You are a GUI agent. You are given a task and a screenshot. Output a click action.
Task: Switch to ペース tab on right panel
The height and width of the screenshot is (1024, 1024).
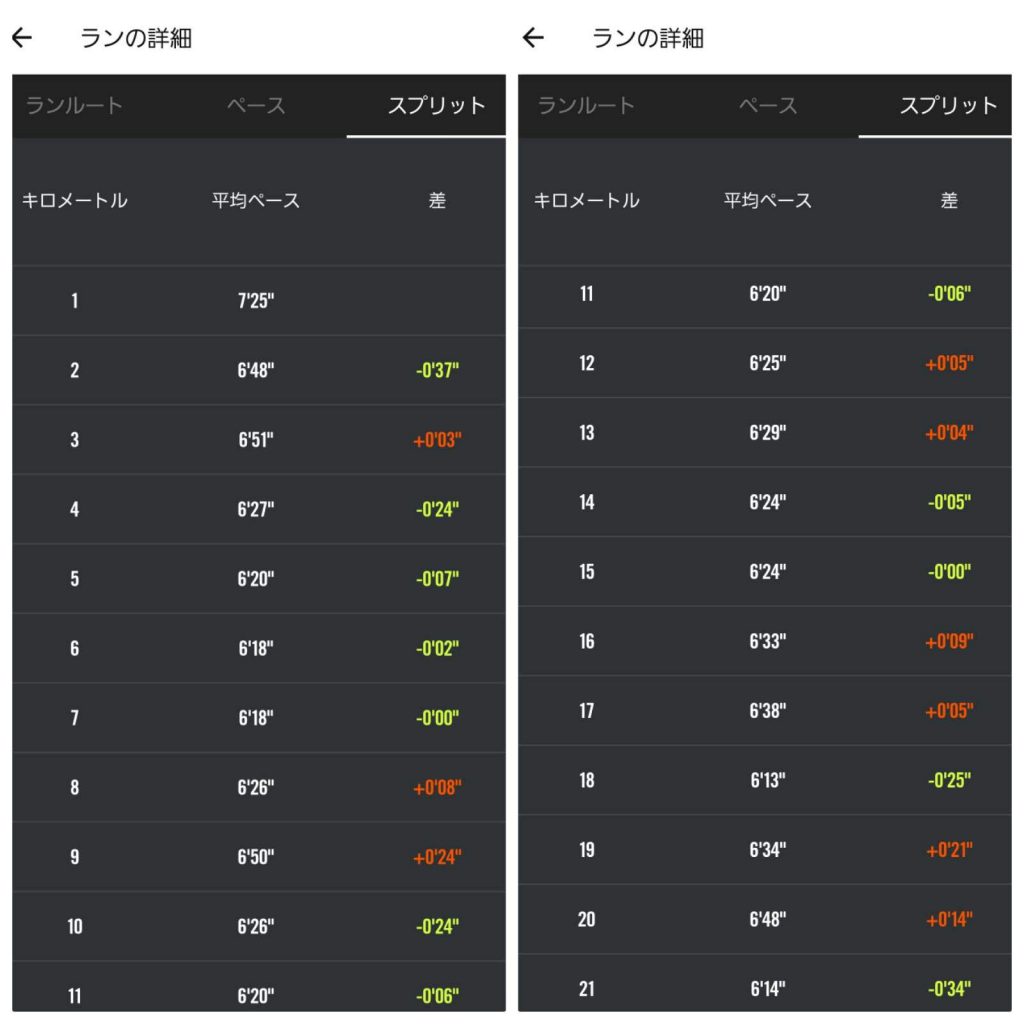tap(768, 106)
